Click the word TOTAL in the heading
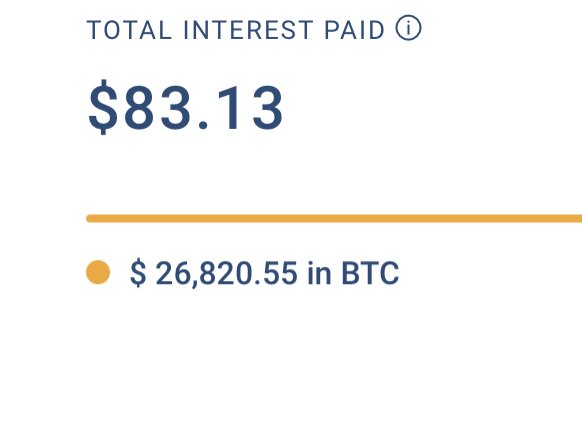The height and width of the screenshot is (426, 582). (130, 30)
